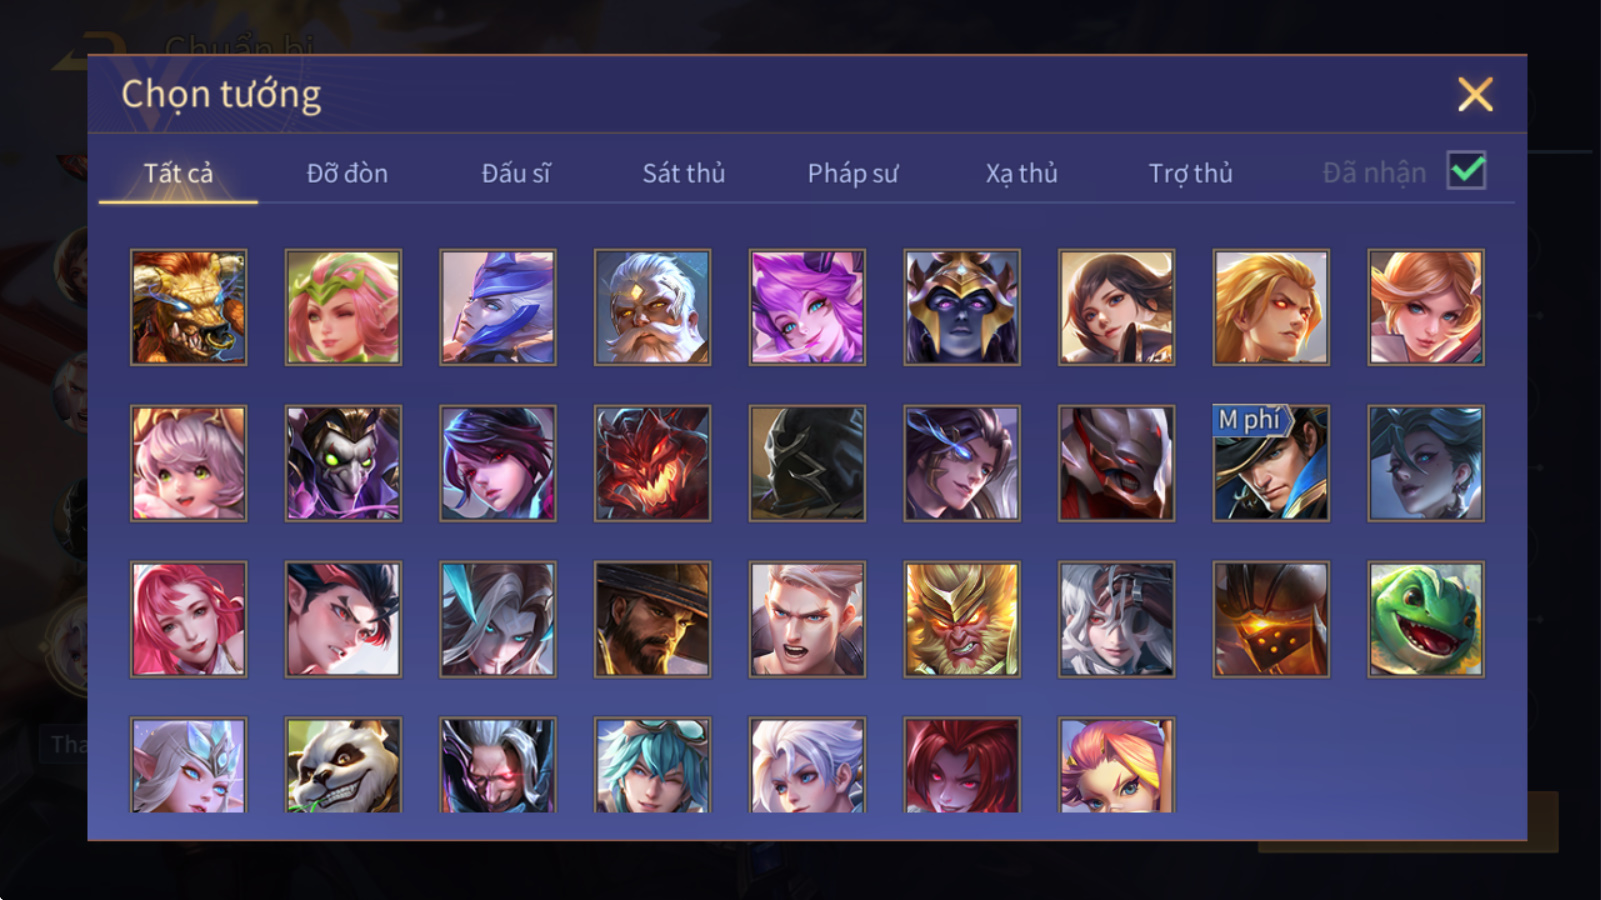Screen dimensions: 1601x900
Task: Switch to the Đỡ đòn tab
Action: pos(347,173)
